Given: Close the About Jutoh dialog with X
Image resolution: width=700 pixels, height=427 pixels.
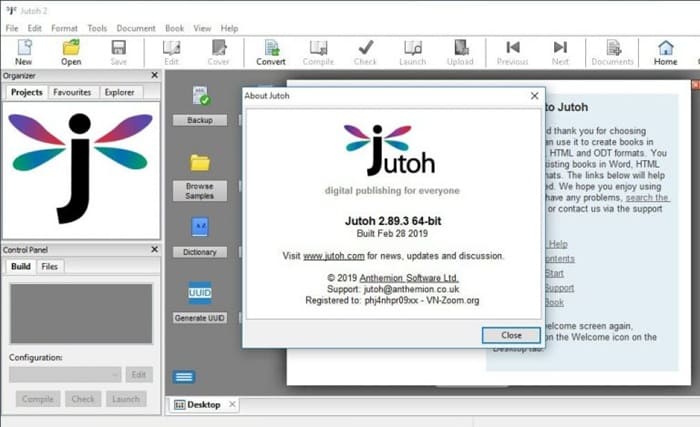Looking at the screenshot, I should tap(534, 96).
